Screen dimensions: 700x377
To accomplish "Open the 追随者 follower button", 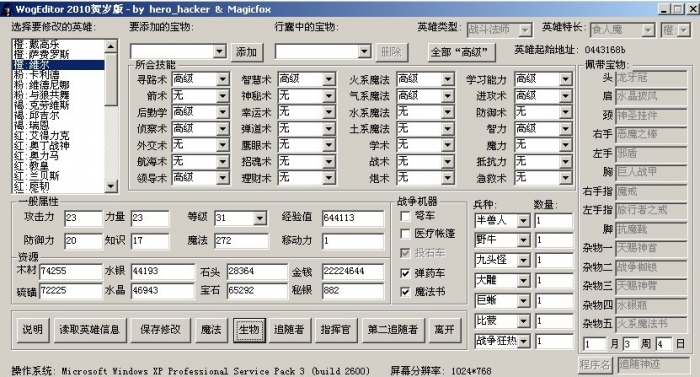I will click(289, 330).
